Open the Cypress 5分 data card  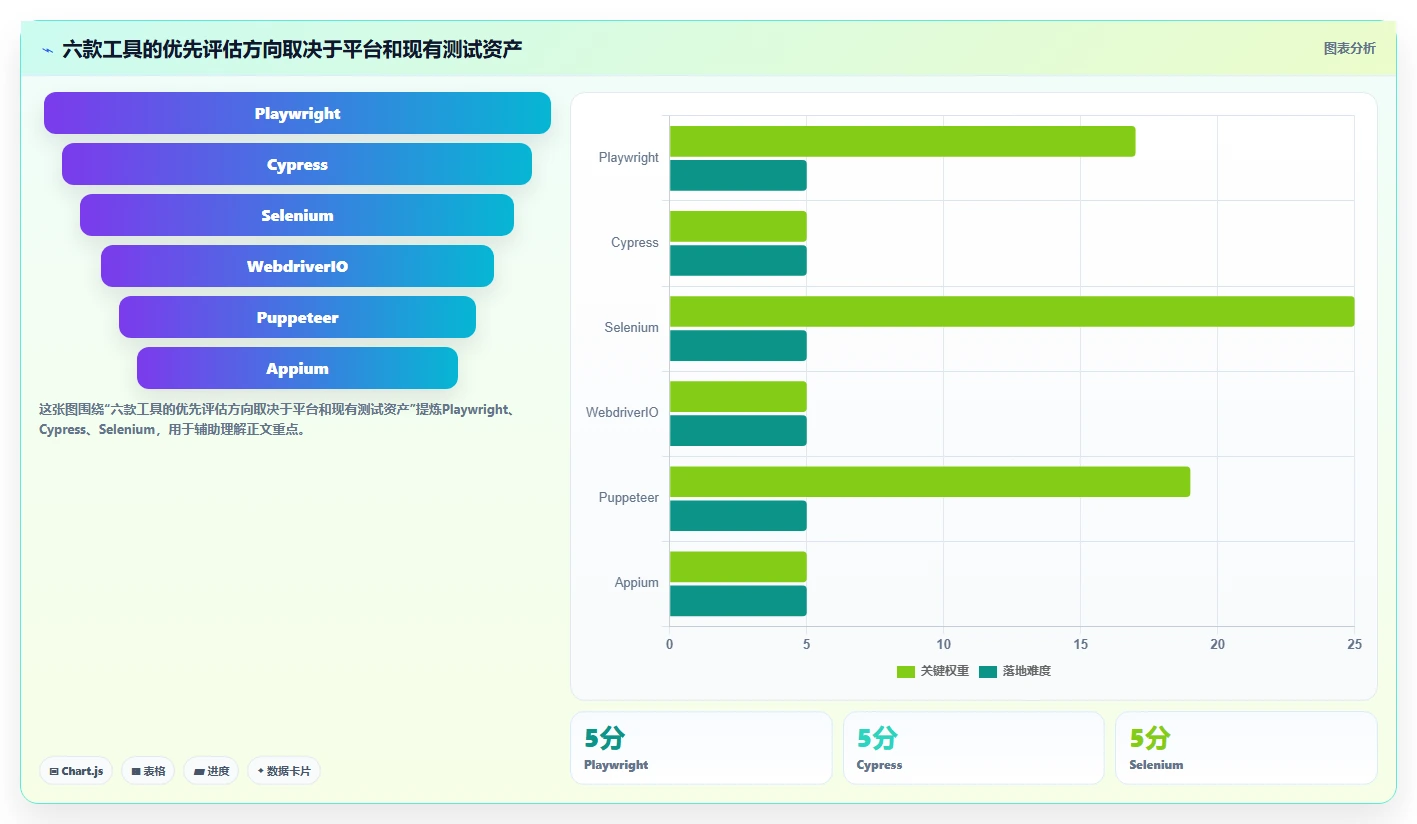click(974, 748)
